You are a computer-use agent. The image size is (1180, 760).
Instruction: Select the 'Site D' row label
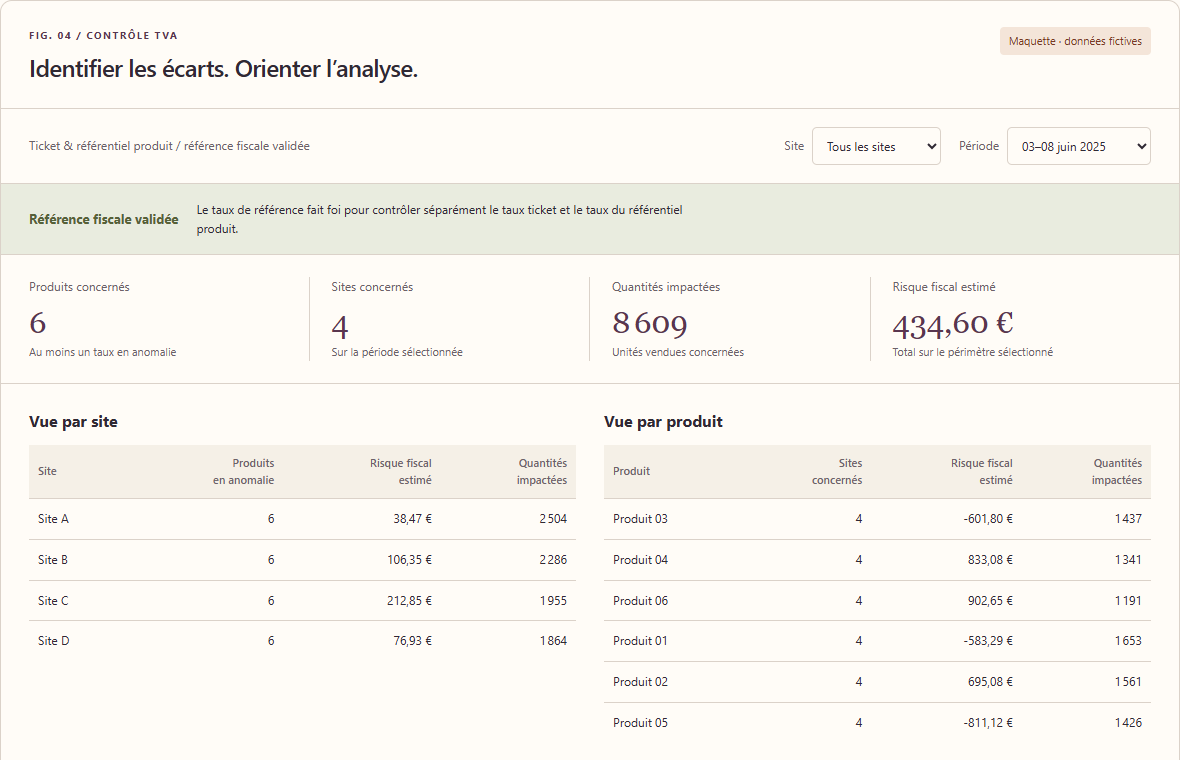point(53,641)
